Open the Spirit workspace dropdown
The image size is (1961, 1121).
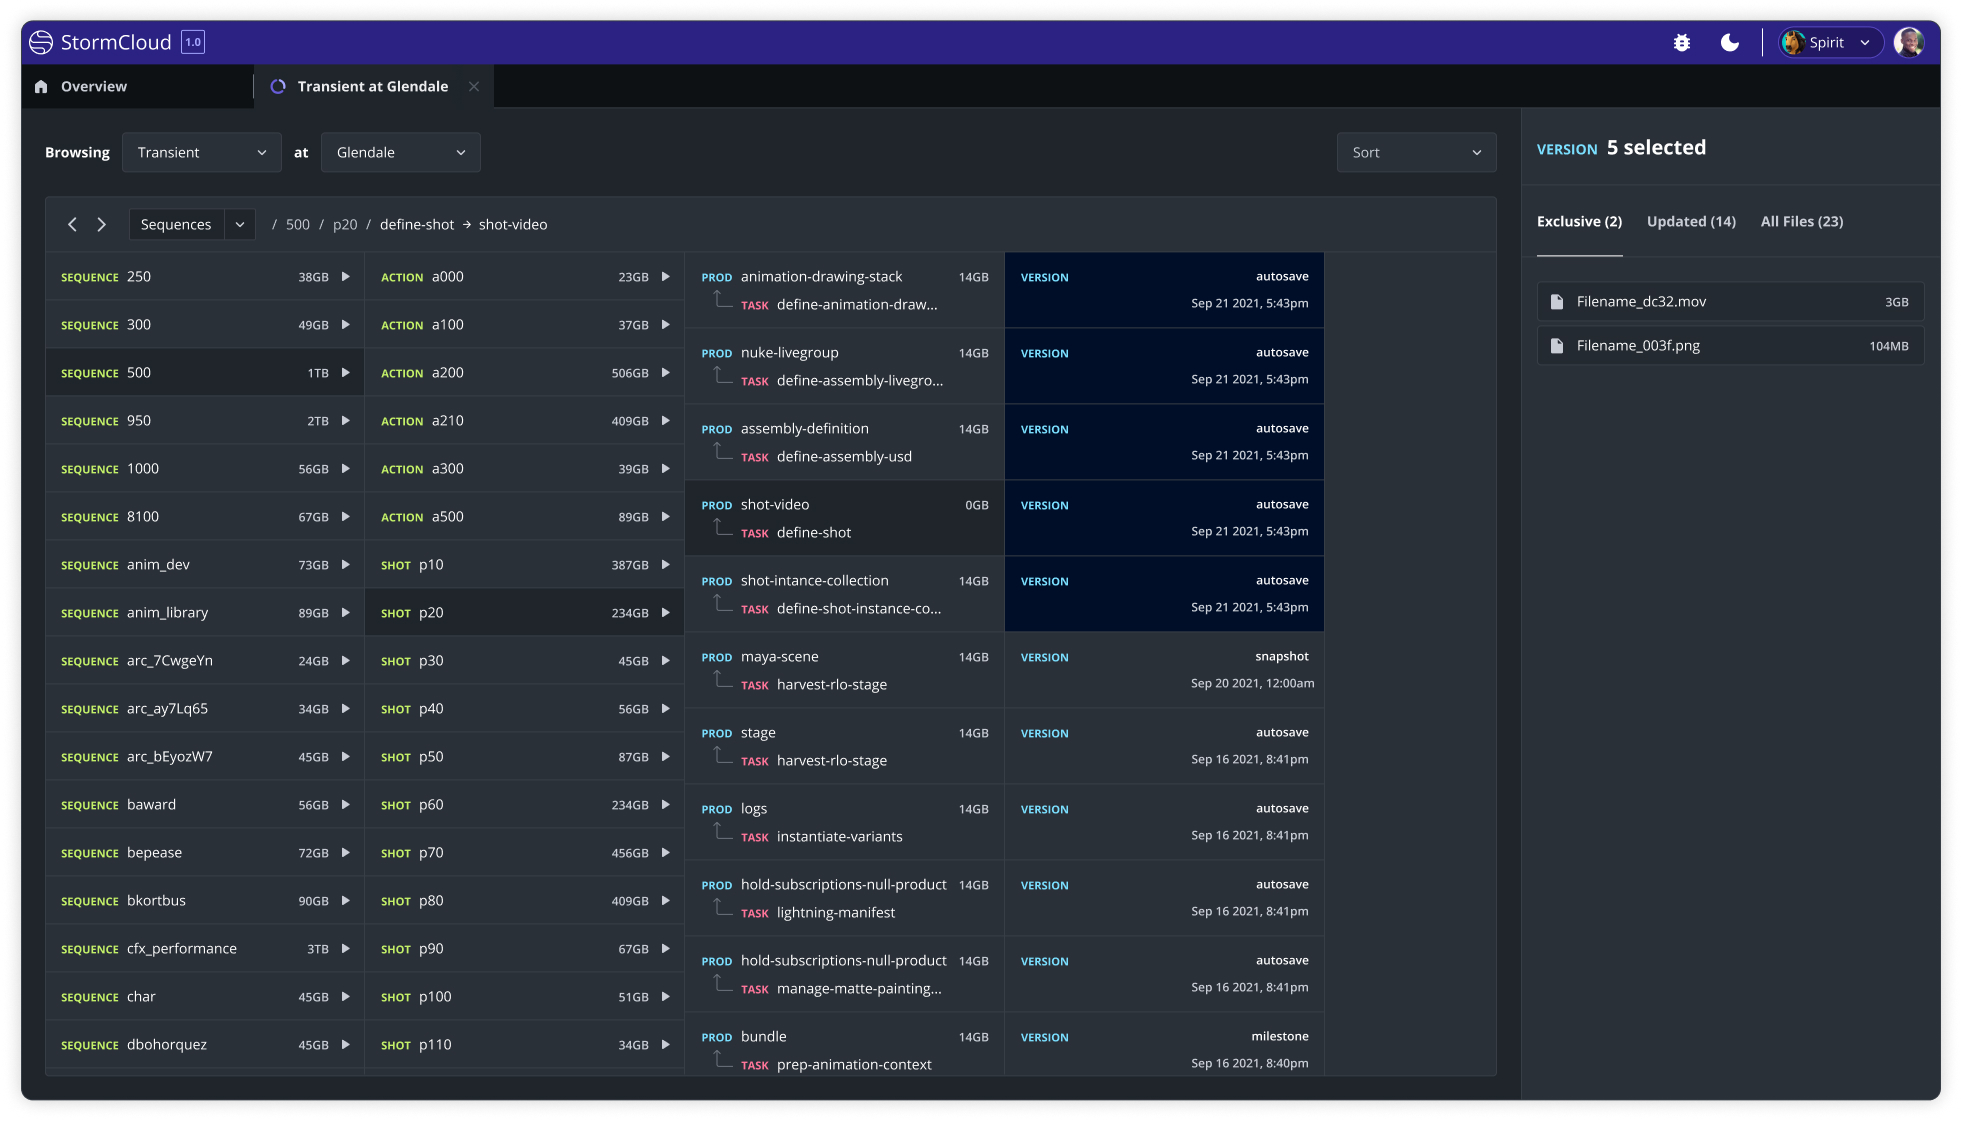(x=1830, y=43)
